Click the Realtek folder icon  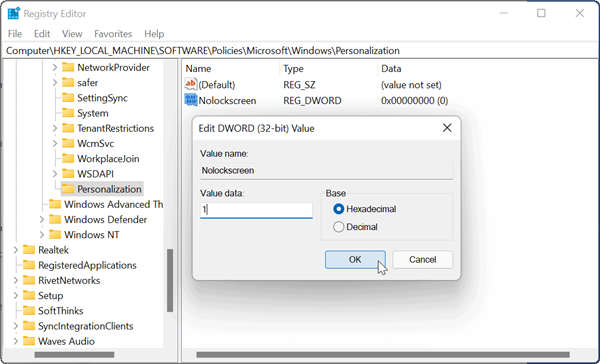(29, 250)
